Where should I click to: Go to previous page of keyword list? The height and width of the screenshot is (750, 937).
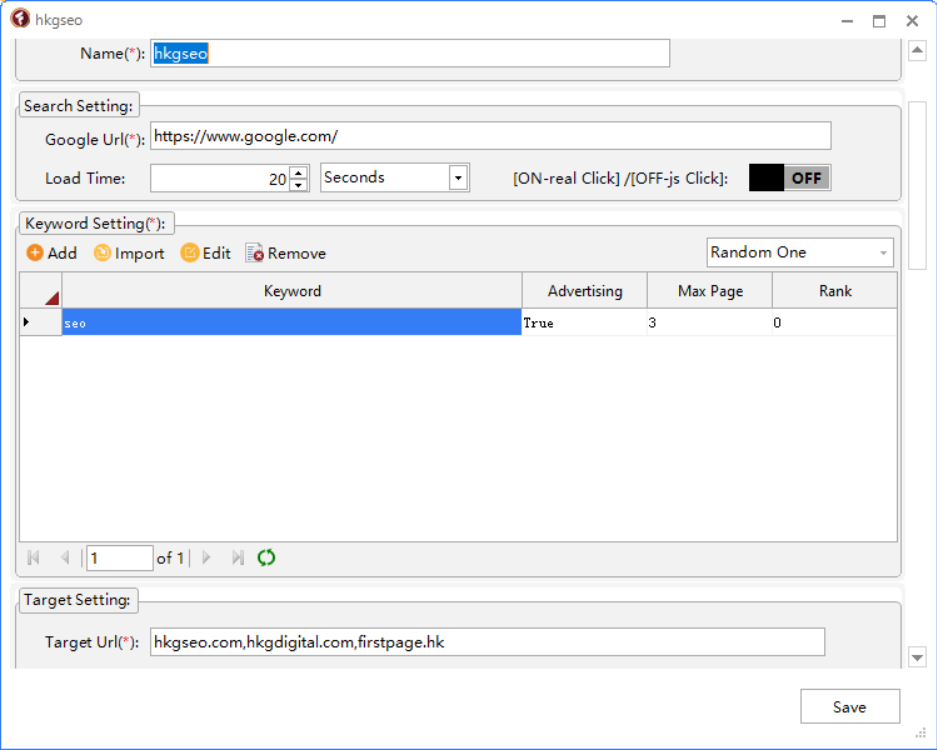pos(65,558)
